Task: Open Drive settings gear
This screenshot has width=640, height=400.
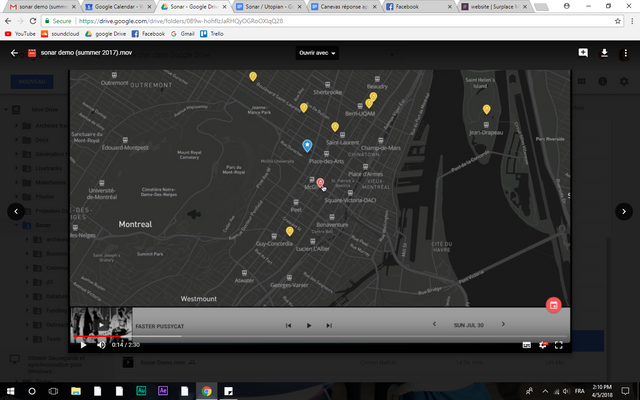Action: click(624, 81)
